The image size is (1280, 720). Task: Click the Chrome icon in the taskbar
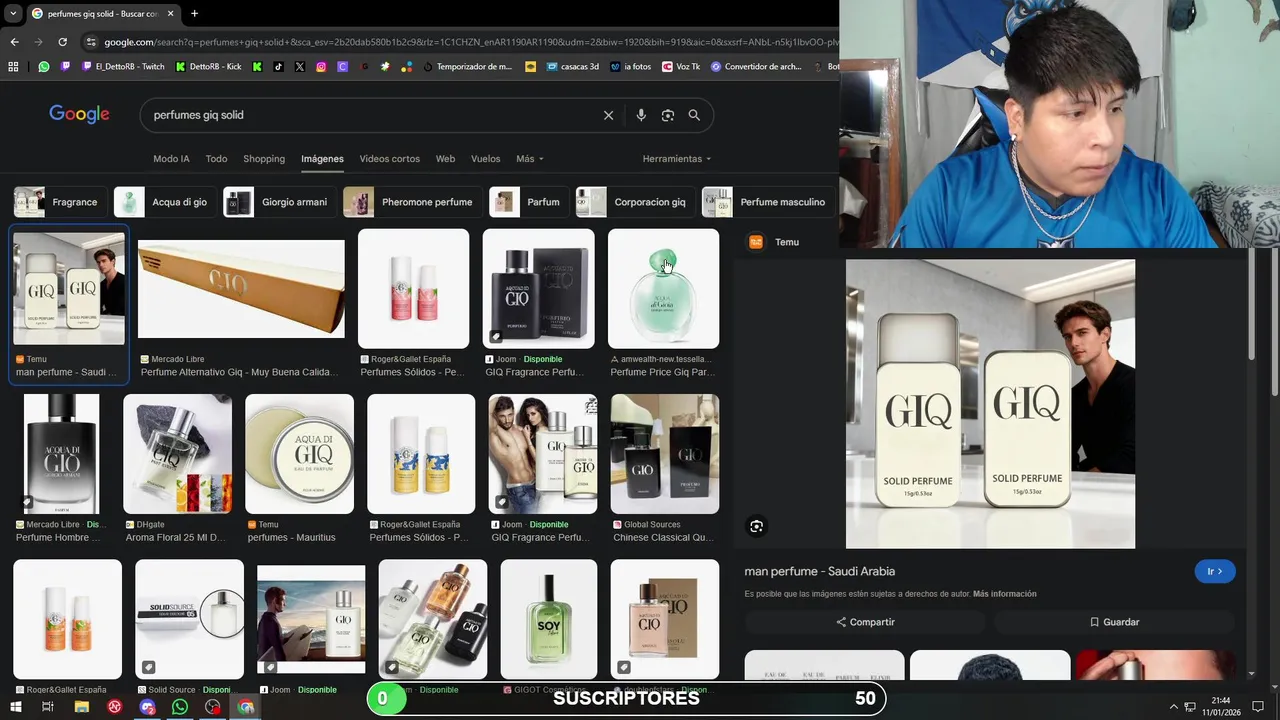(246, 706)
